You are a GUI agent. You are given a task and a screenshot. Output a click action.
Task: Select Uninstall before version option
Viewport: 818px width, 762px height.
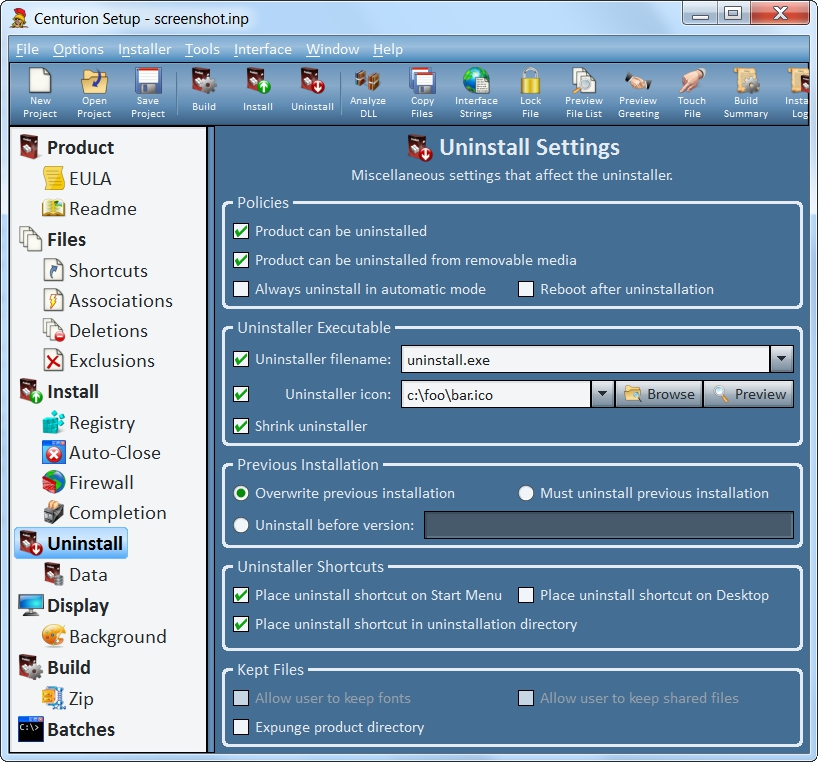241,525
